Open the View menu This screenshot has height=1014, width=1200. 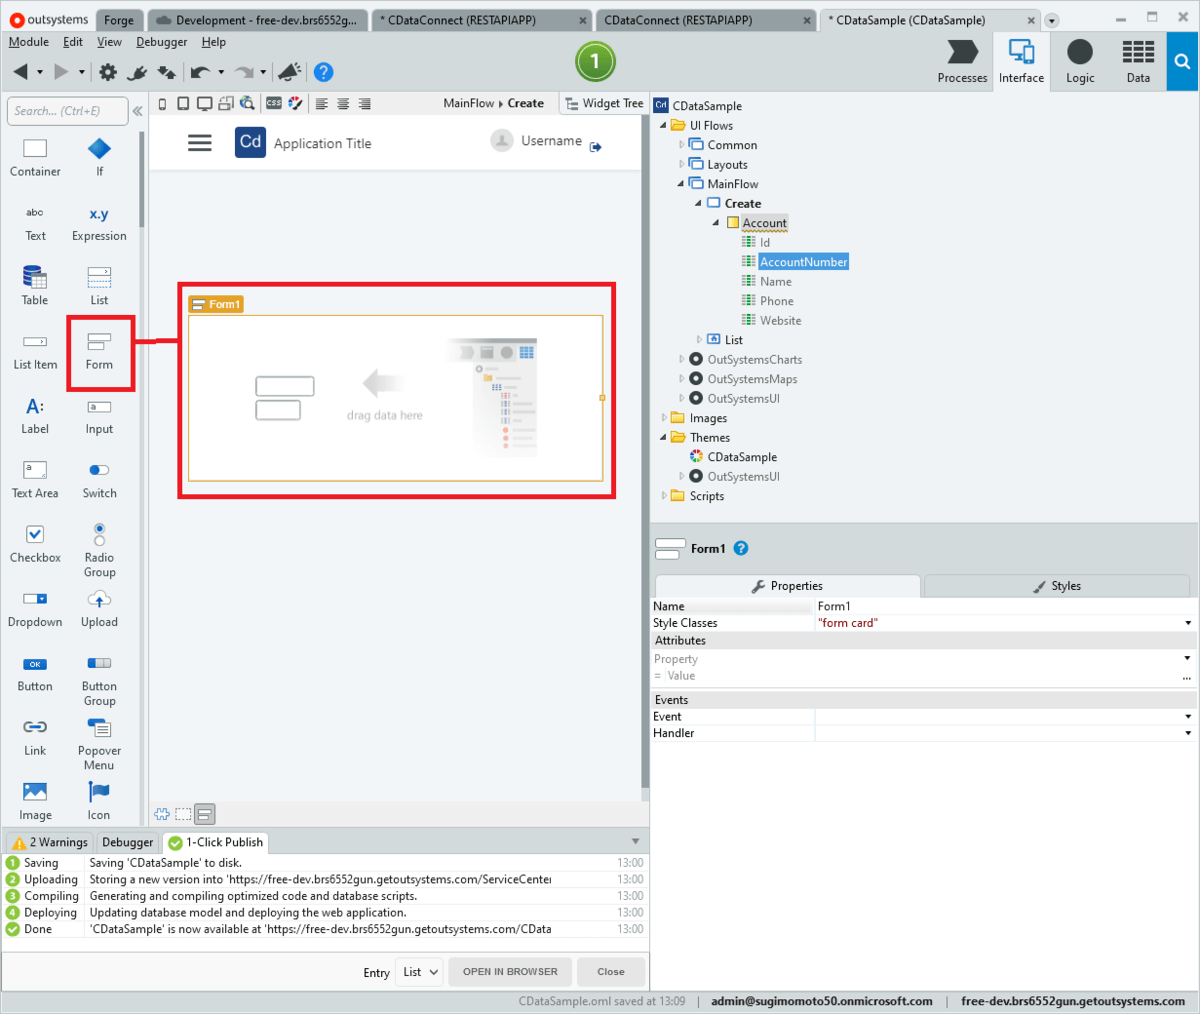109,42
